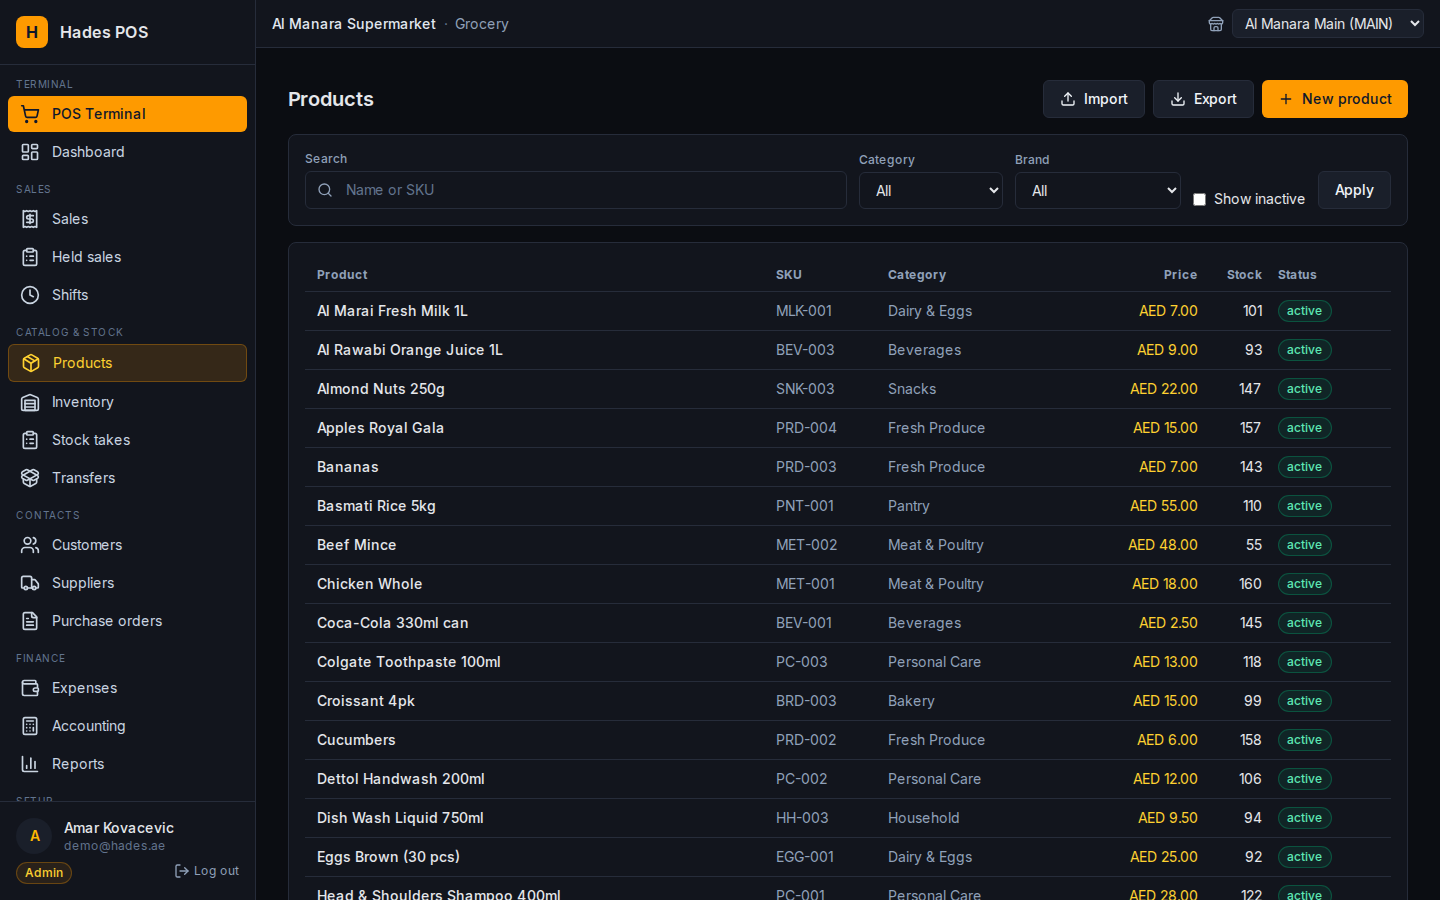This screenshot has width=1440, height=900.
Task: Focus the Name or SKU search field
Action: click(576, 190)
